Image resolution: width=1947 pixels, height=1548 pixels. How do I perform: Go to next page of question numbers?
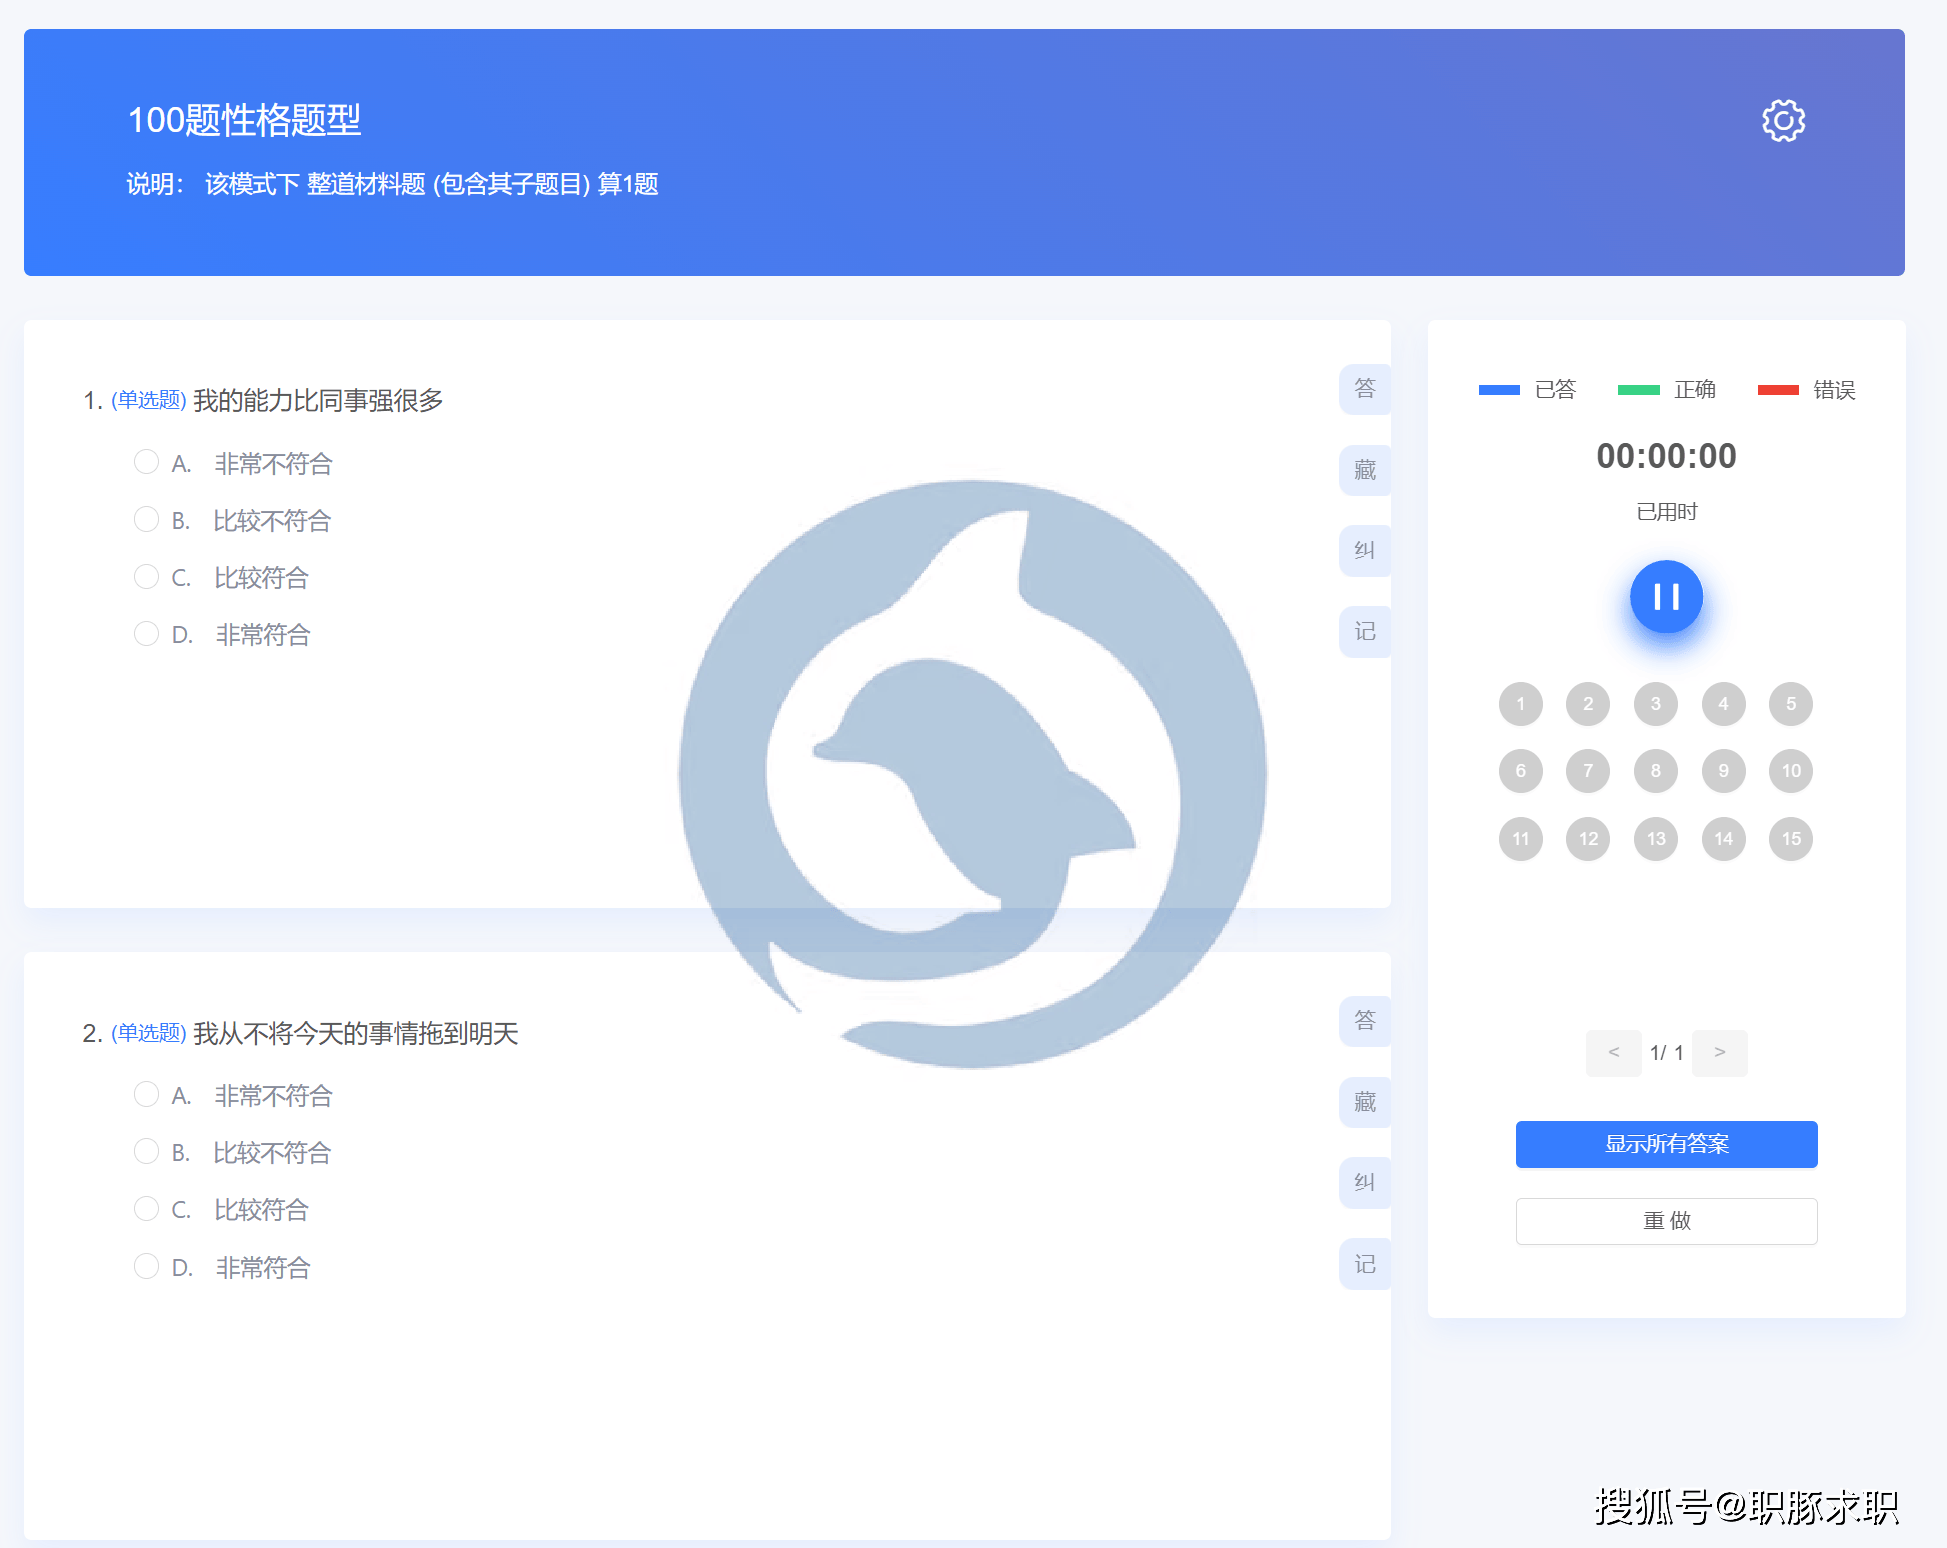click(x=1719, y=1052)
